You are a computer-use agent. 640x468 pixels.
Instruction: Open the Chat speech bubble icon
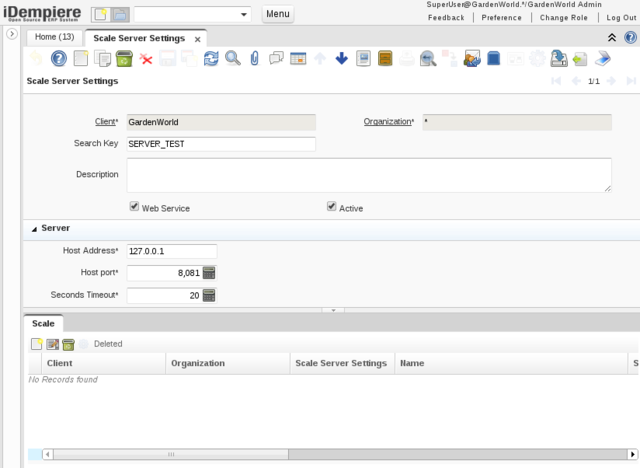(277, 59)
